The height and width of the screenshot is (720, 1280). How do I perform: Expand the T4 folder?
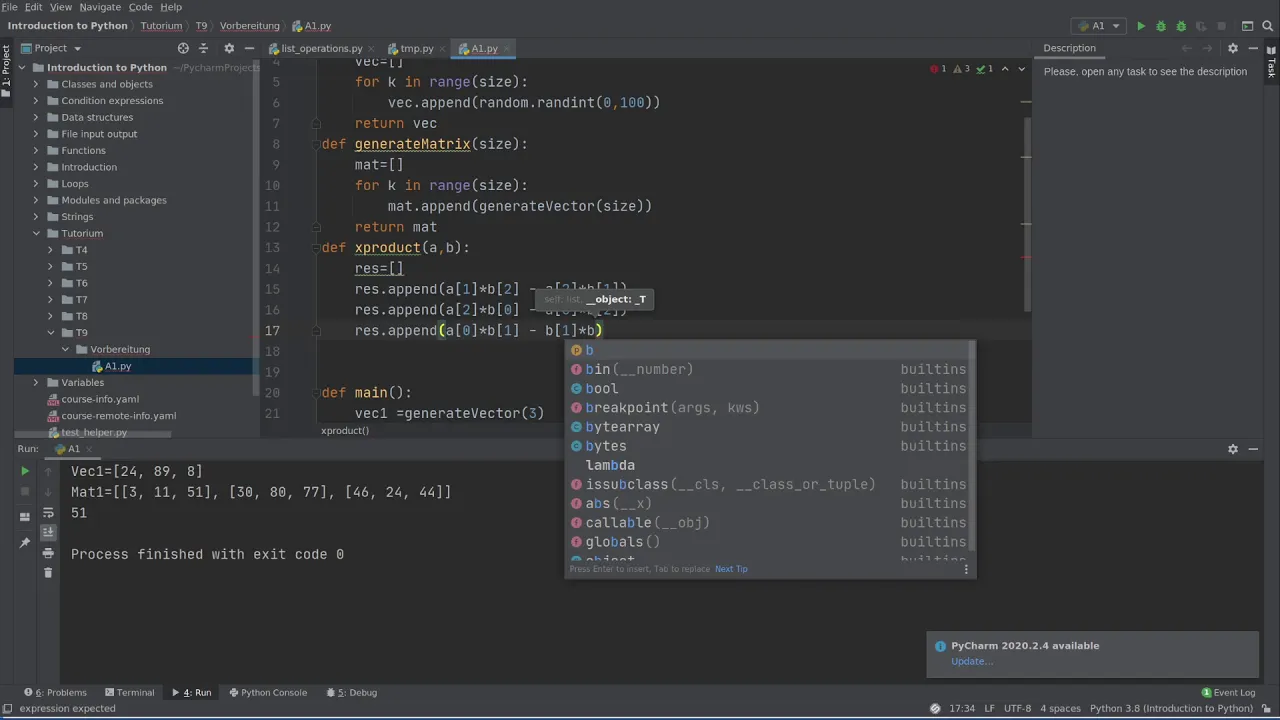pos(50,250)
